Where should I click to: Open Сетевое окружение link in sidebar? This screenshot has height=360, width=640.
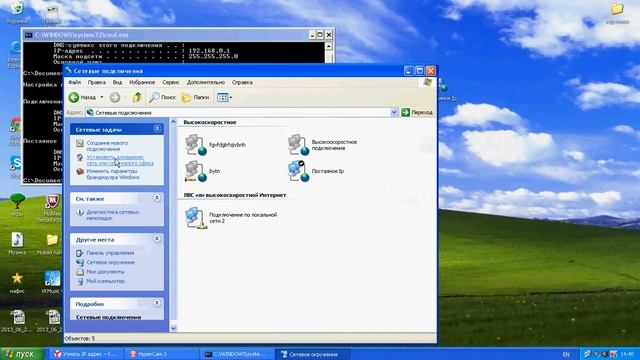(x=111, y=262)
